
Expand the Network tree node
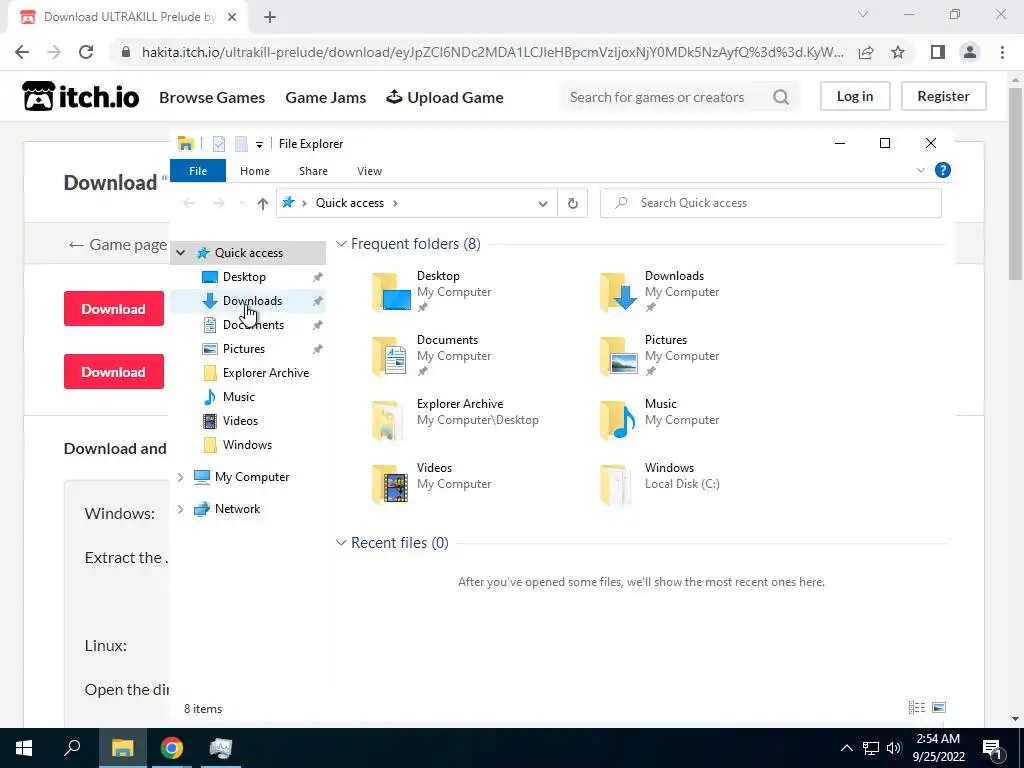tap(181, 509)
